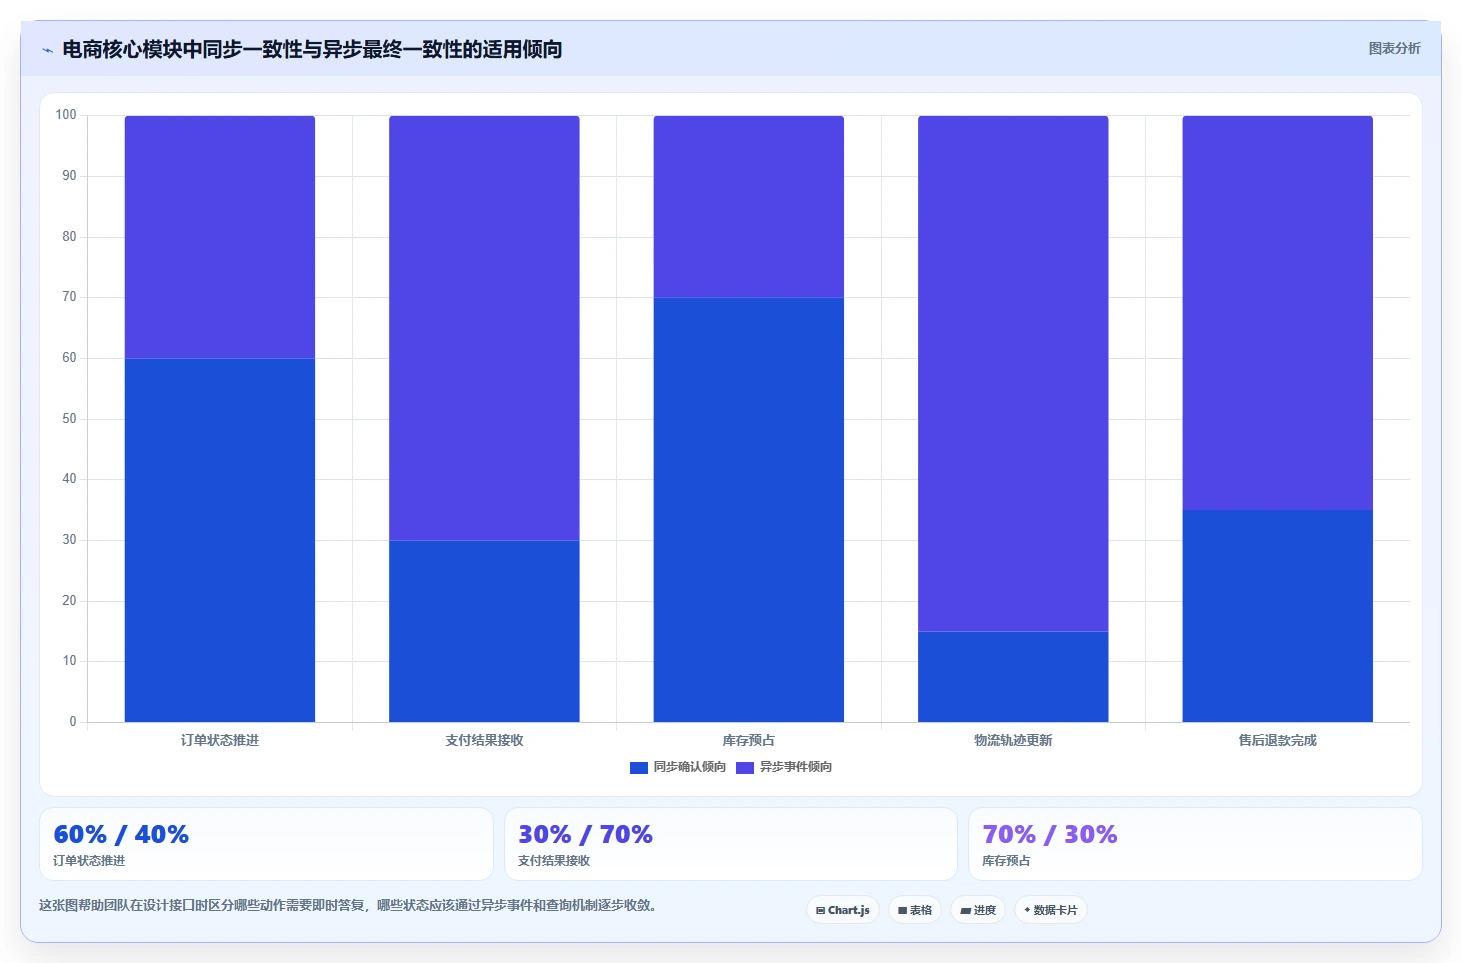This screenshot has height=963, width=1462.
Task: Open the 70% / 30% stat card
Action: (x=1195, y=844)
